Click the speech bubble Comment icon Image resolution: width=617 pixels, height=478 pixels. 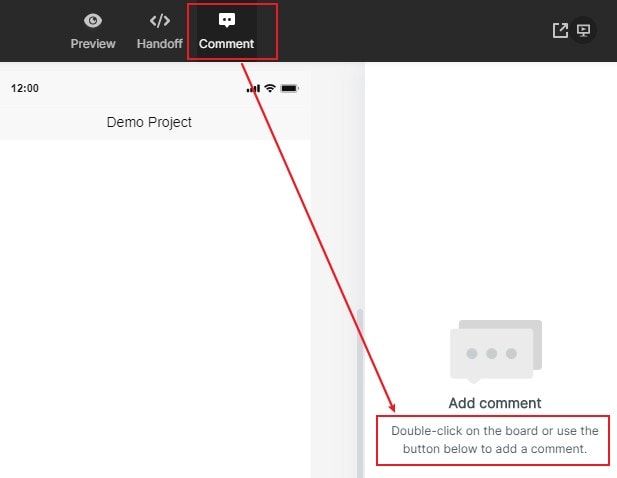[x=227, y=20]
